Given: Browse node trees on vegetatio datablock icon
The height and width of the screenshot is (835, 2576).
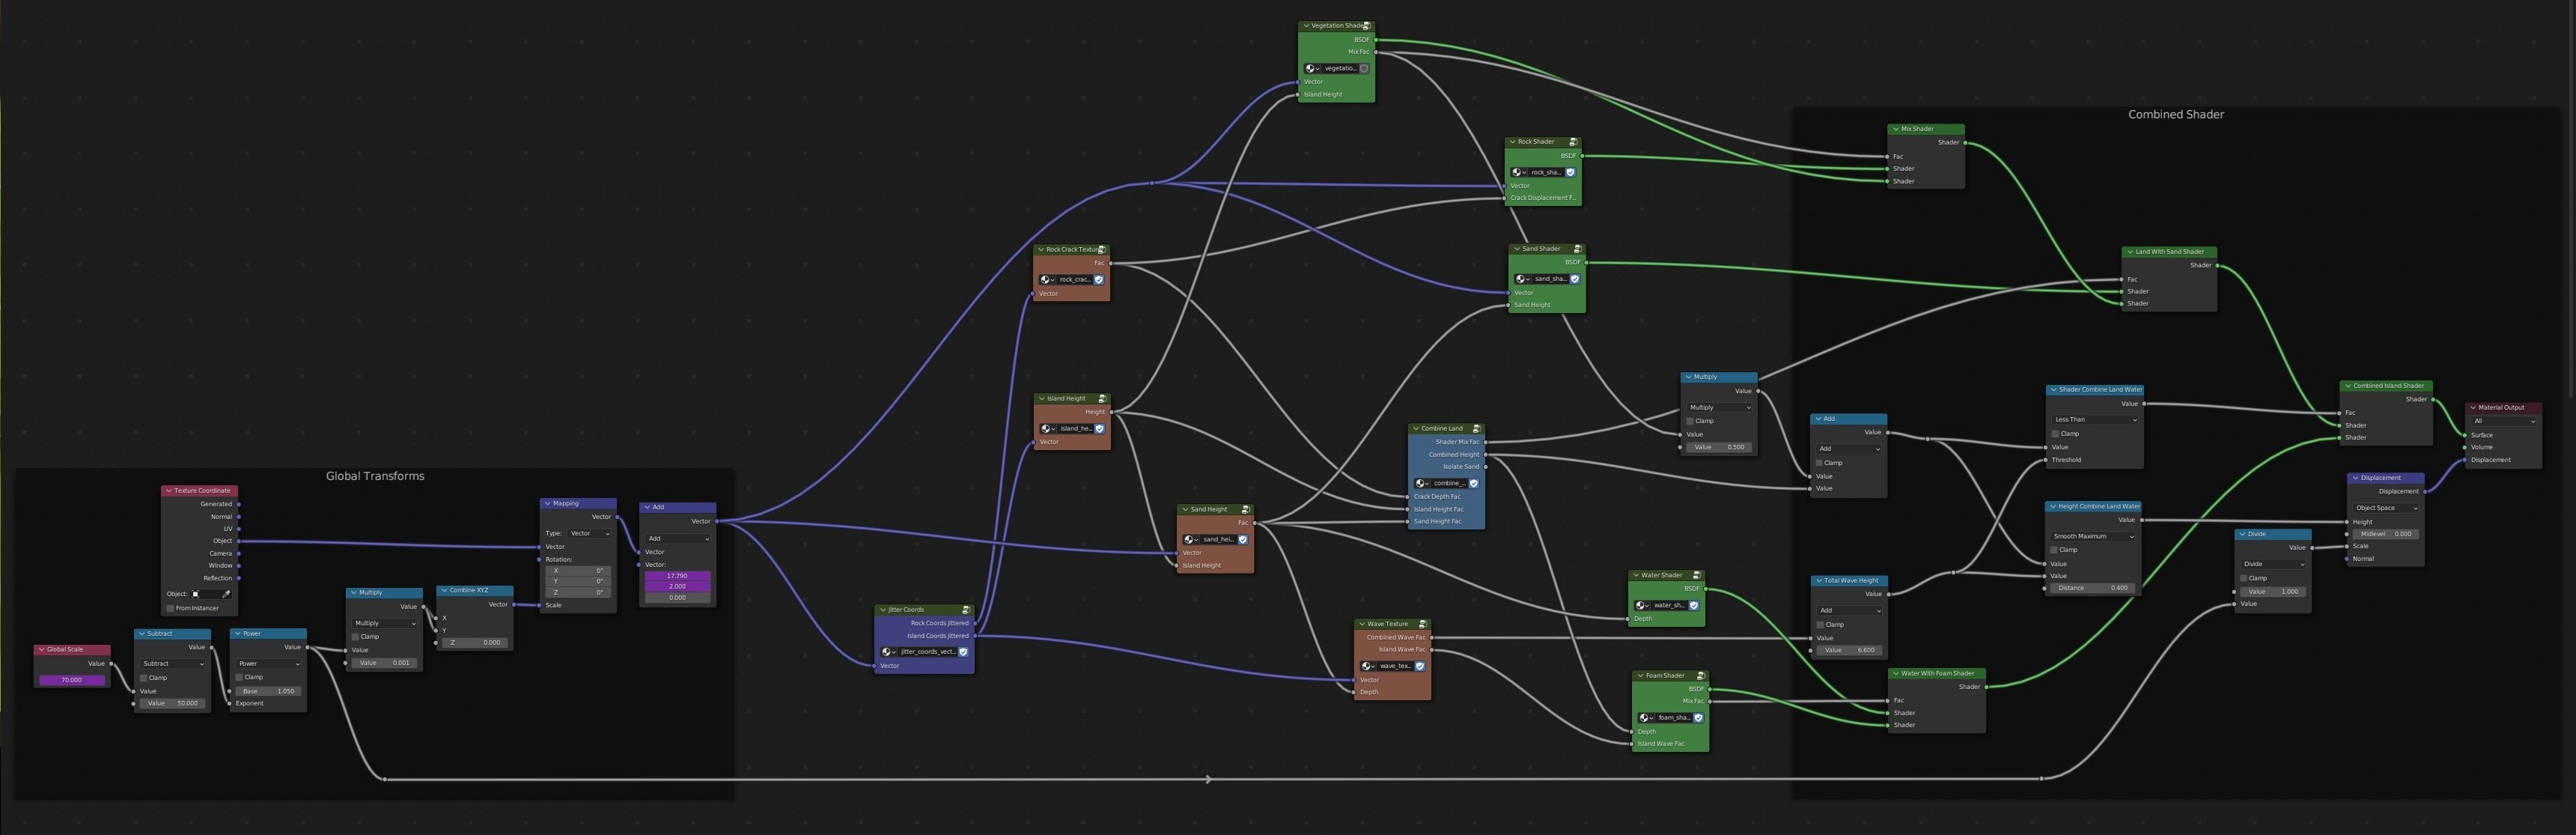Looking at the screenshot, I should [1312, 69].
